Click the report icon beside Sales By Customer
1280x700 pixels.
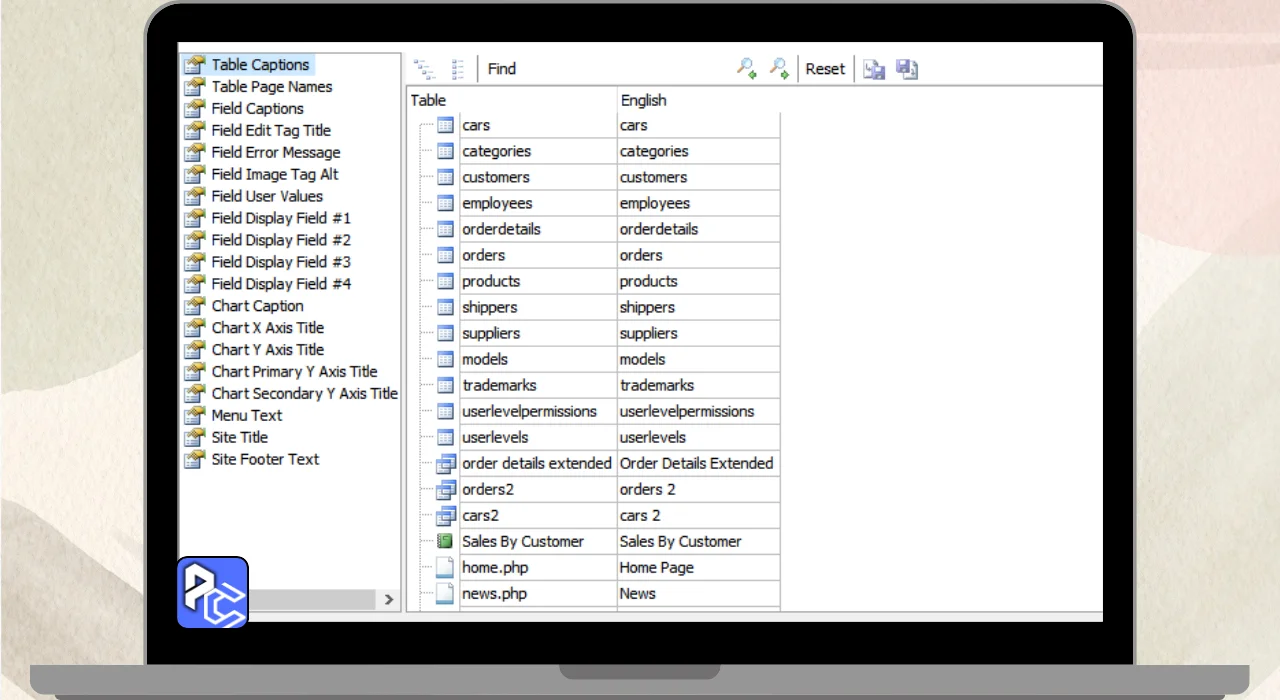445,541
